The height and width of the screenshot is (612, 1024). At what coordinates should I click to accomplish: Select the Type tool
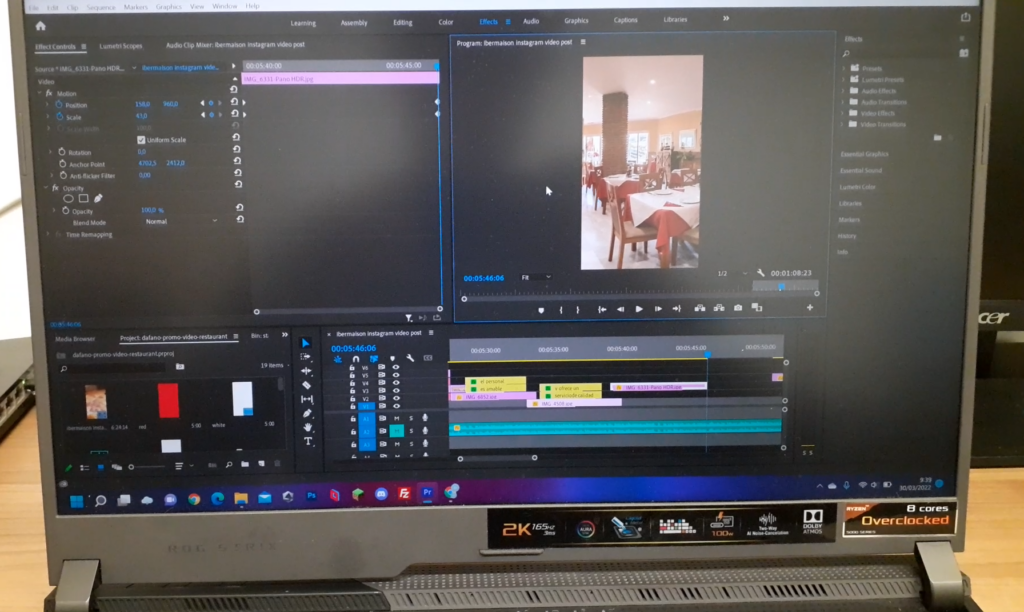[x=308, y=441]
